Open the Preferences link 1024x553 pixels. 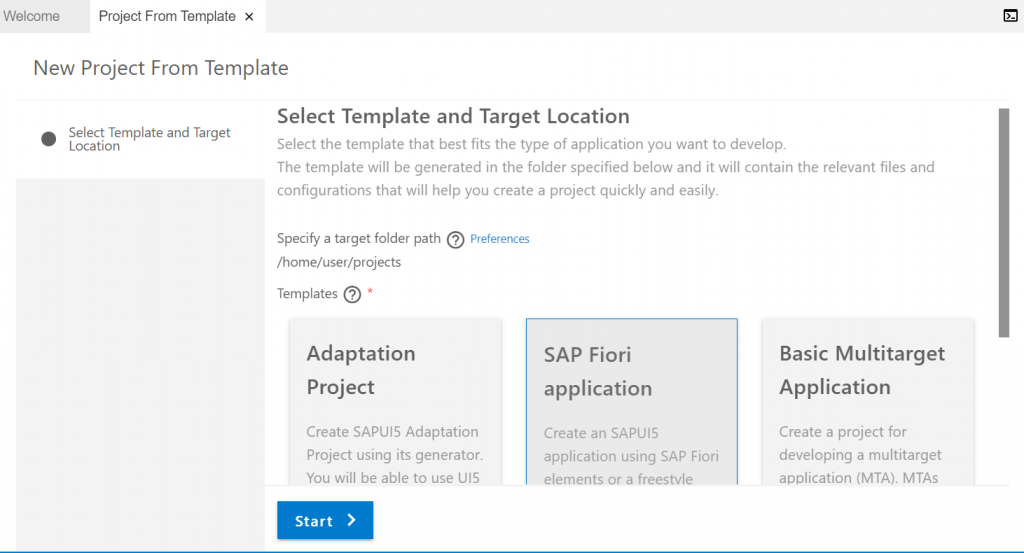[x=500, y=239]
